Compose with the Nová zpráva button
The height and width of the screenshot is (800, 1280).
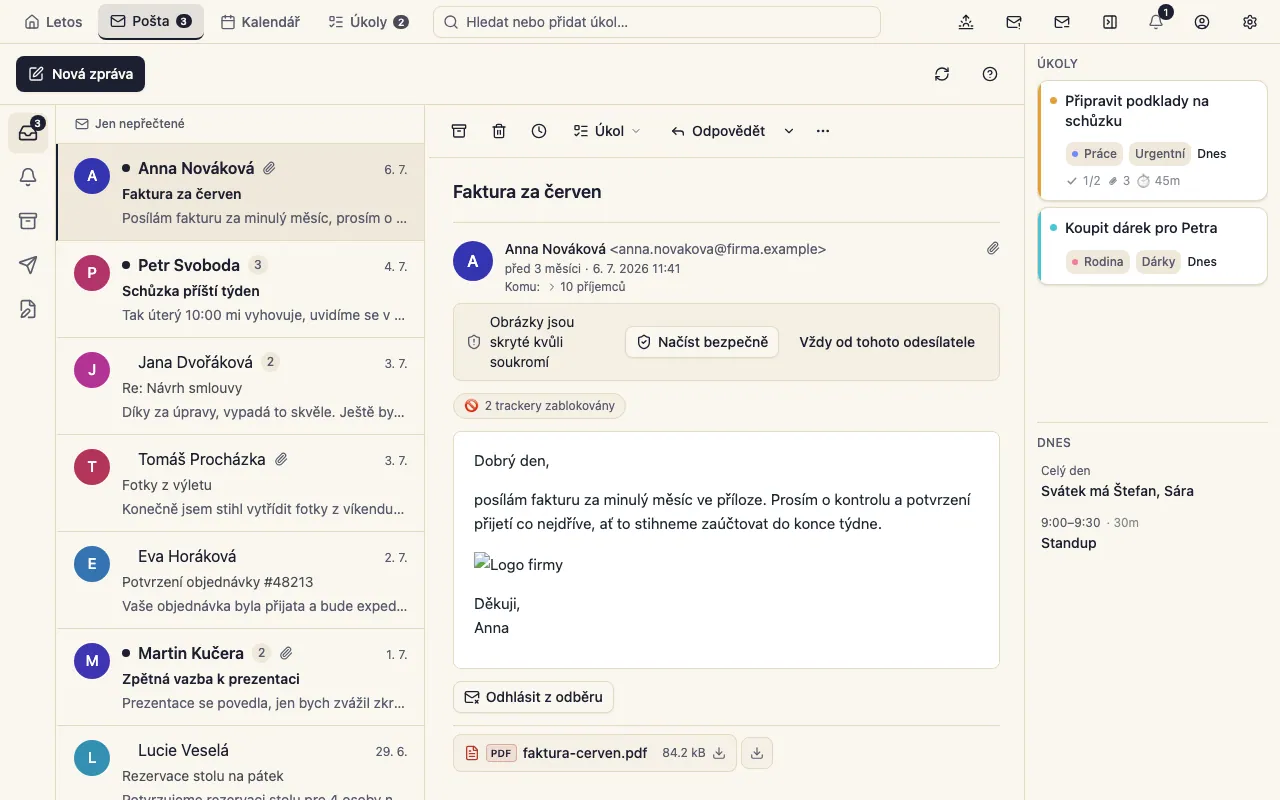click(x=81, y=74)
